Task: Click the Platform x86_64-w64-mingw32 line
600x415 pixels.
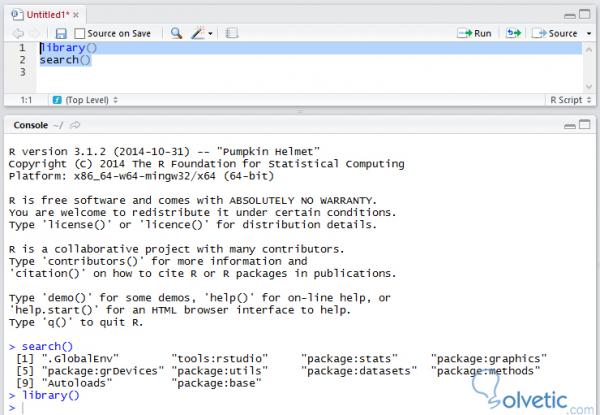Action: pyautogui.click(x=141, y=176)
